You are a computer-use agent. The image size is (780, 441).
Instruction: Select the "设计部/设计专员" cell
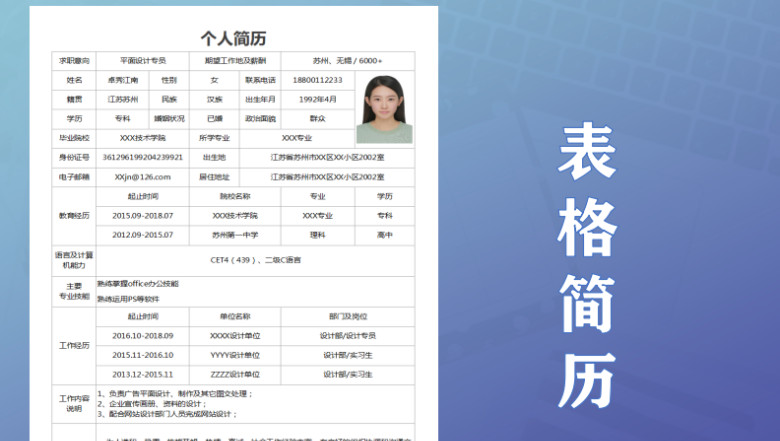click(348, 336)
